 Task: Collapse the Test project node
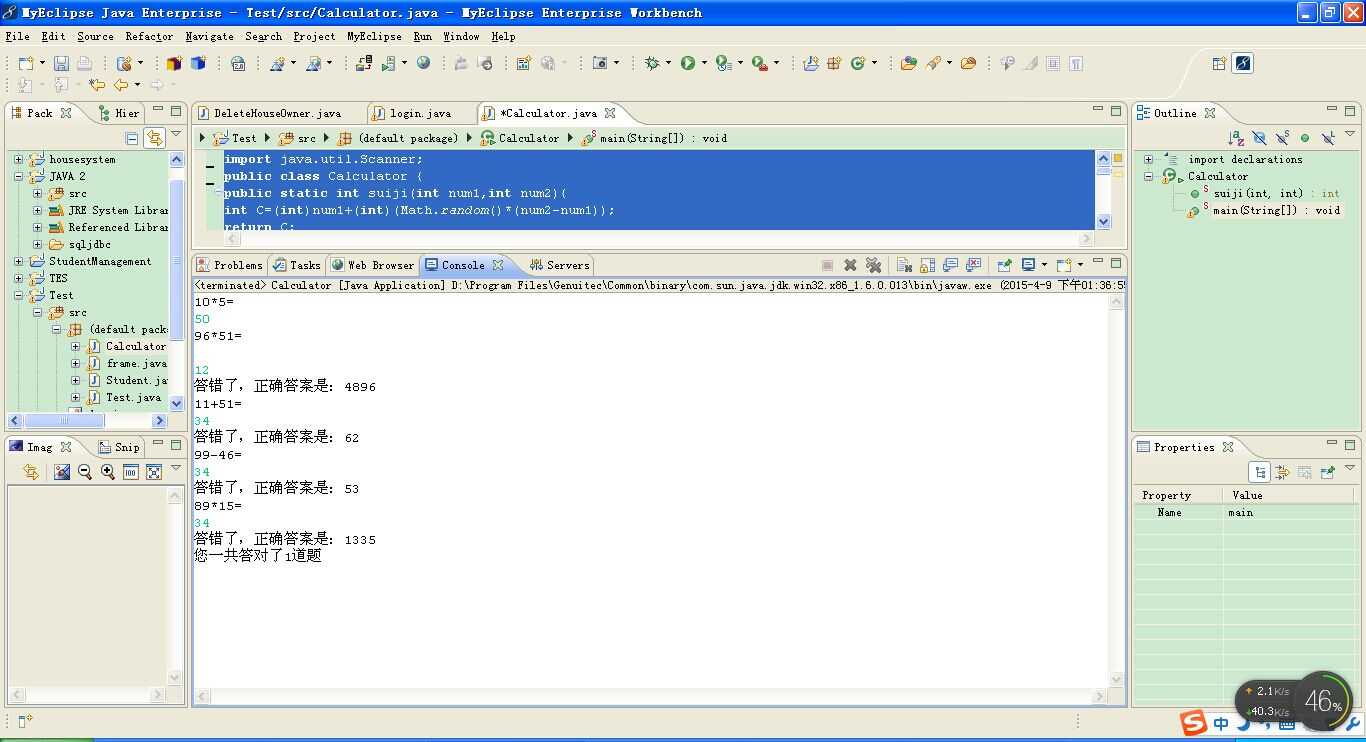click(x=18, y=295)
